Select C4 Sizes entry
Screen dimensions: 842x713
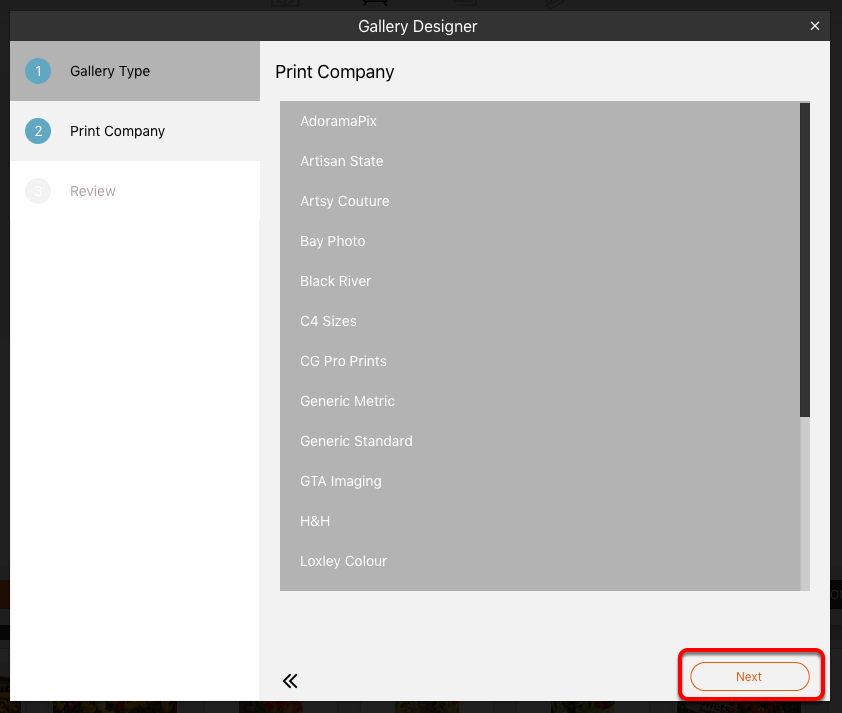click(x=540, y=321)
